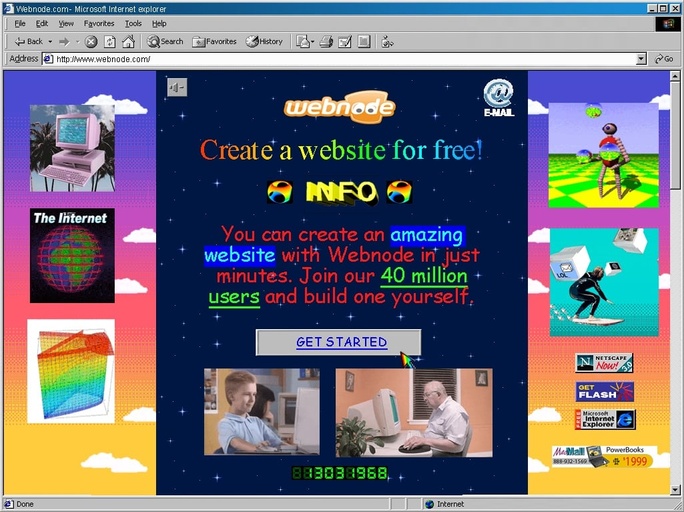Click the vertical scrollbar thumb
This screenshot has height=512, width=684.
point(675,136)
